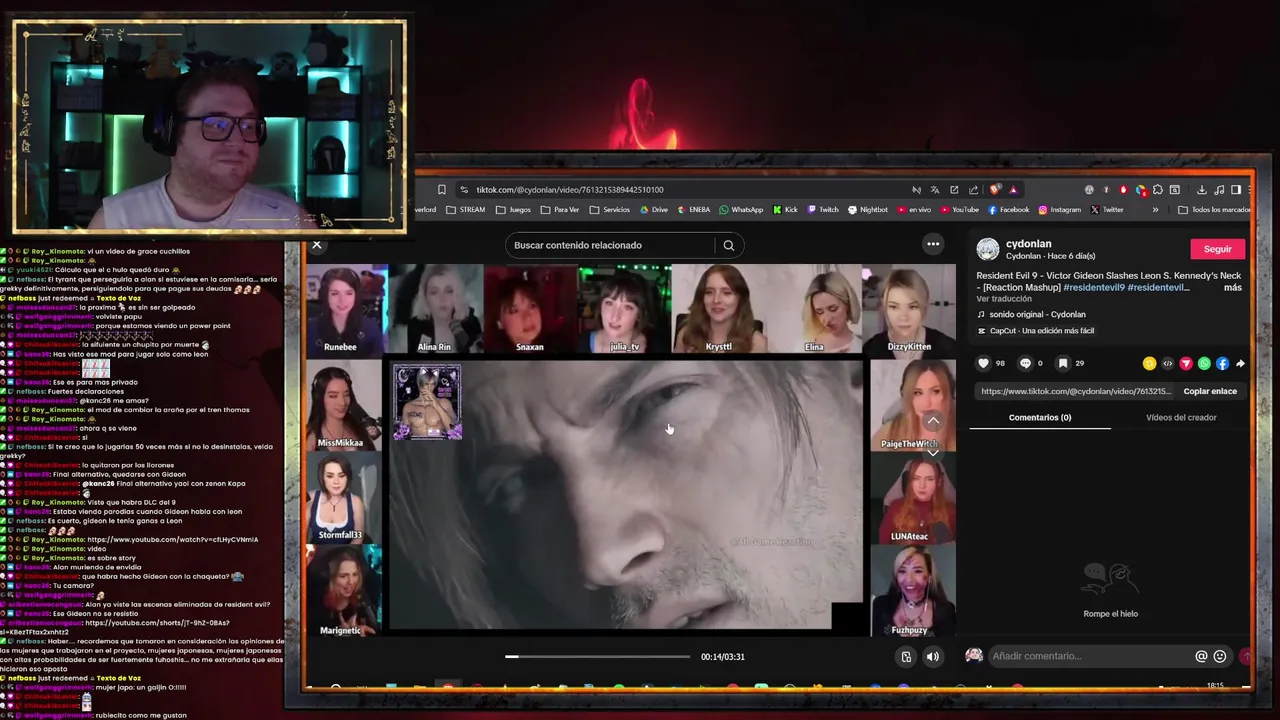
Task: Click the share page icon in address bar
Action: point(973,190)
